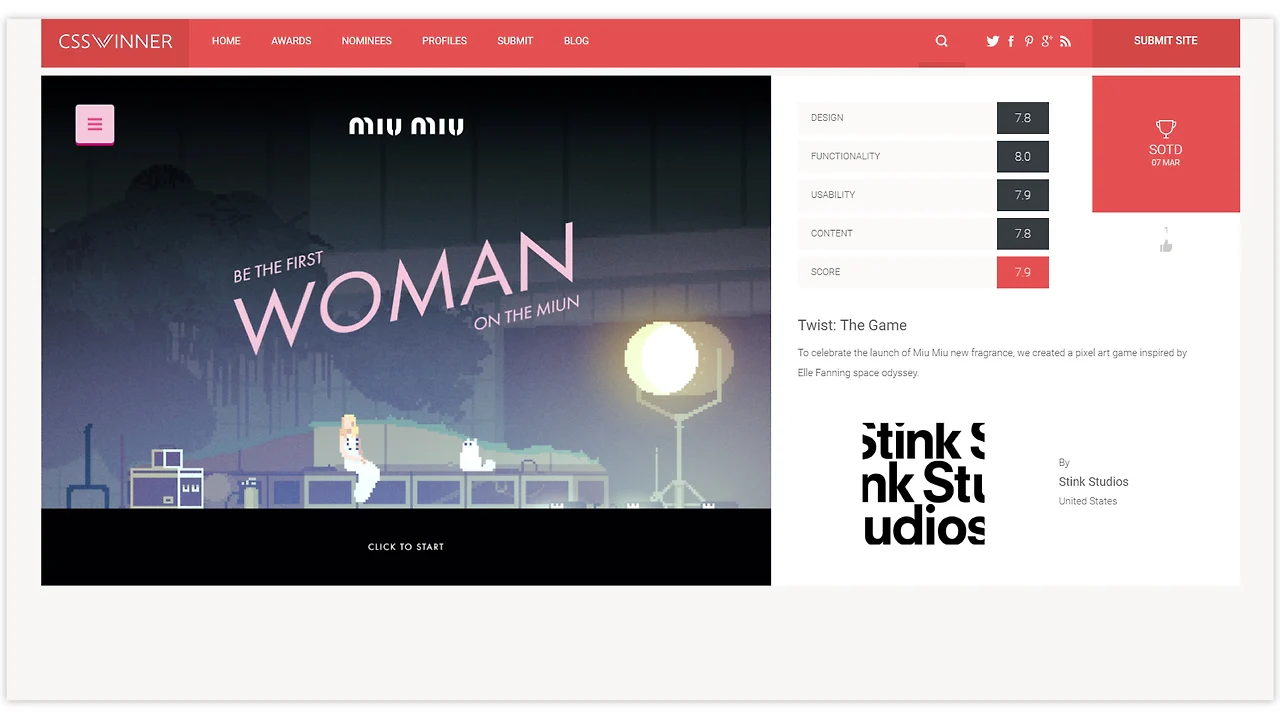Click the CSSWINNER logo

pyautogui.click(x=115, y=42)
